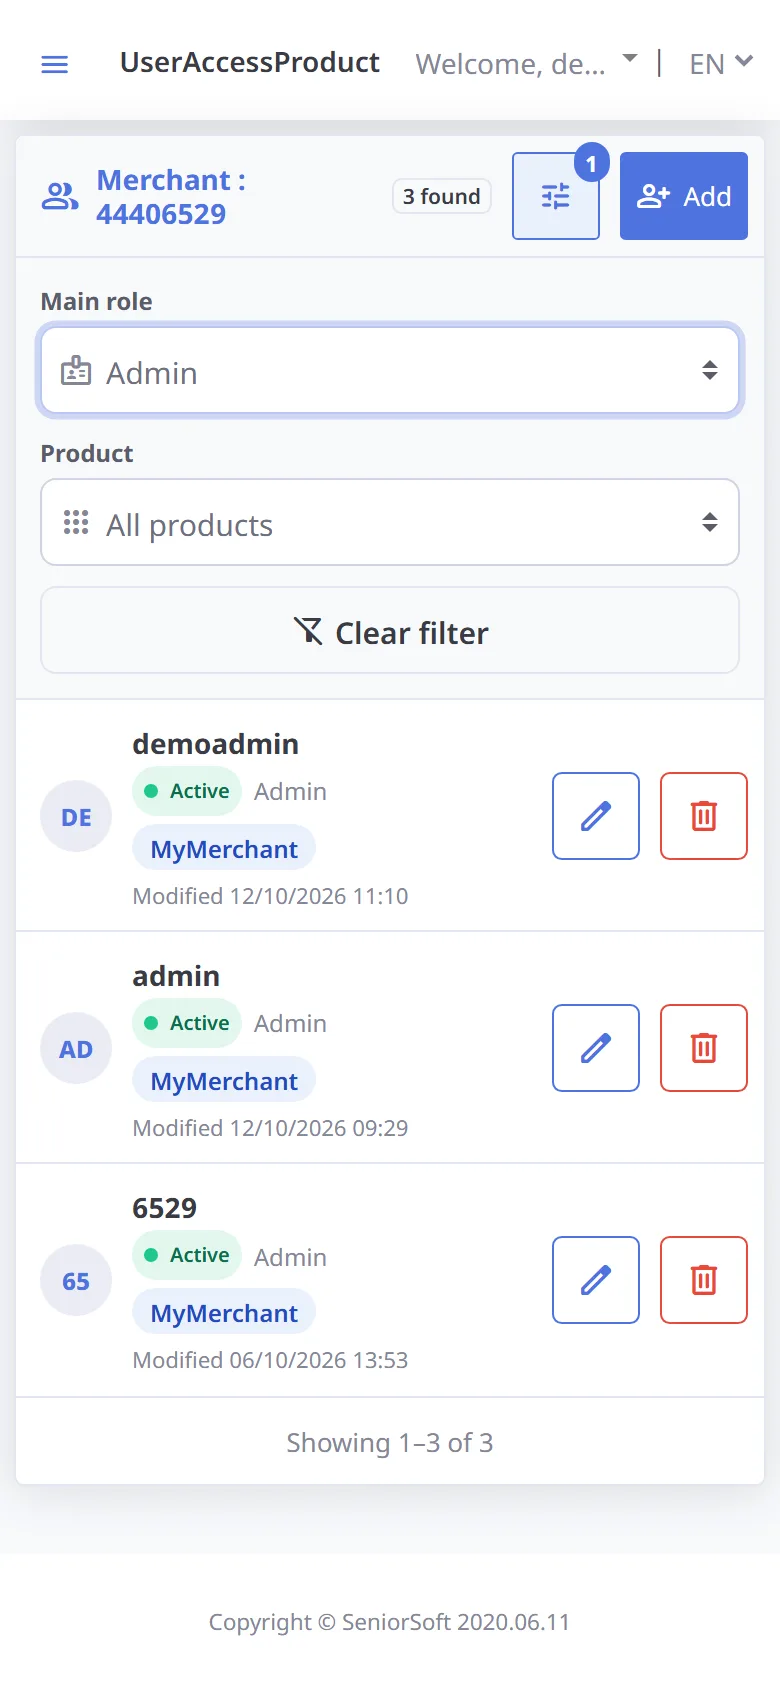Click the Product label
780x1688 pixels.
point(87,454)
